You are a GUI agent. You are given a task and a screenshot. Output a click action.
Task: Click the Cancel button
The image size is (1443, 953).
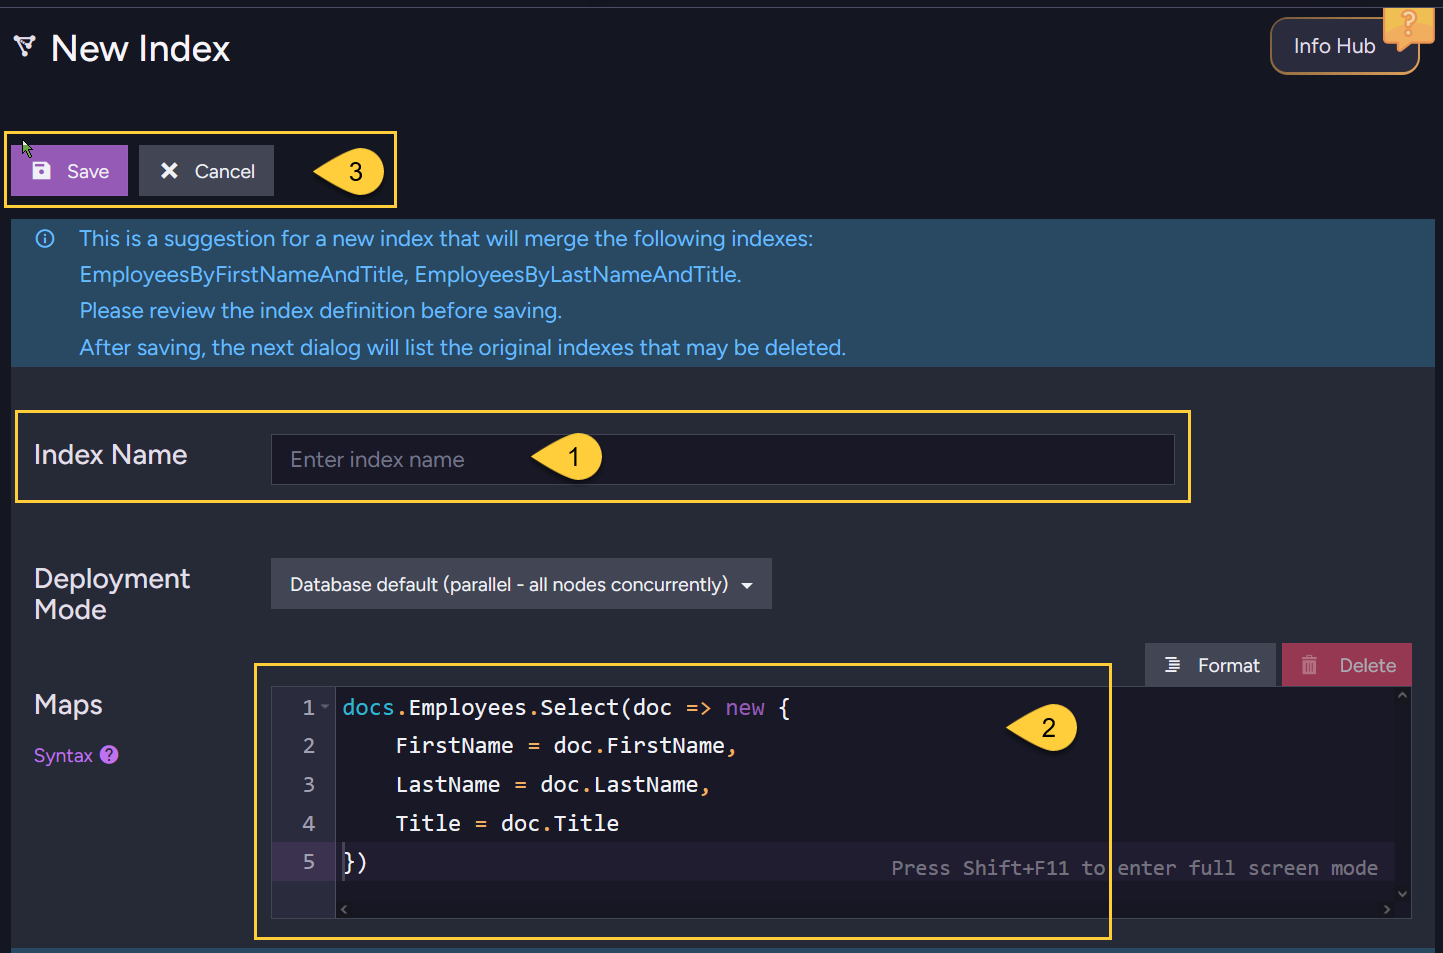point(206,171)
